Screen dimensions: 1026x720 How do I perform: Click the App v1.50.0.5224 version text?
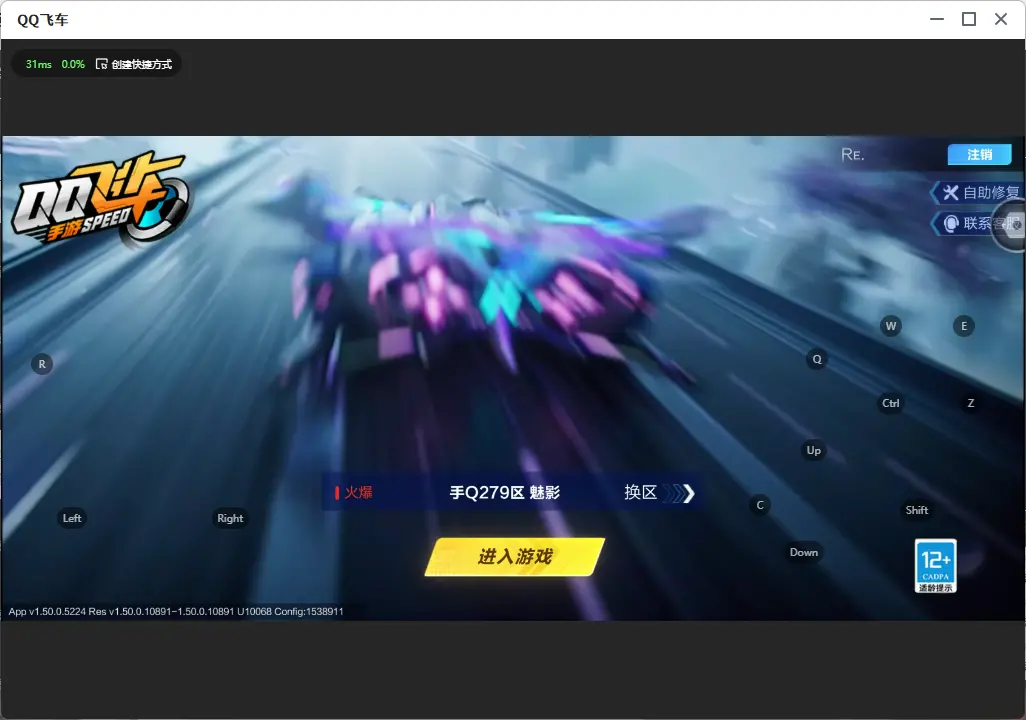point(176,611)
